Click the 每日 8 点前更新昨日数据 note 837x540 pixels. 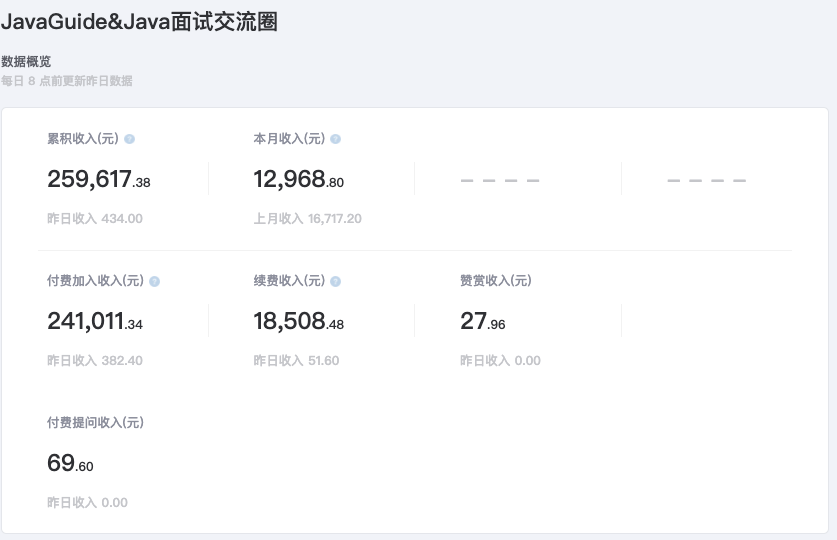point(66,81)
